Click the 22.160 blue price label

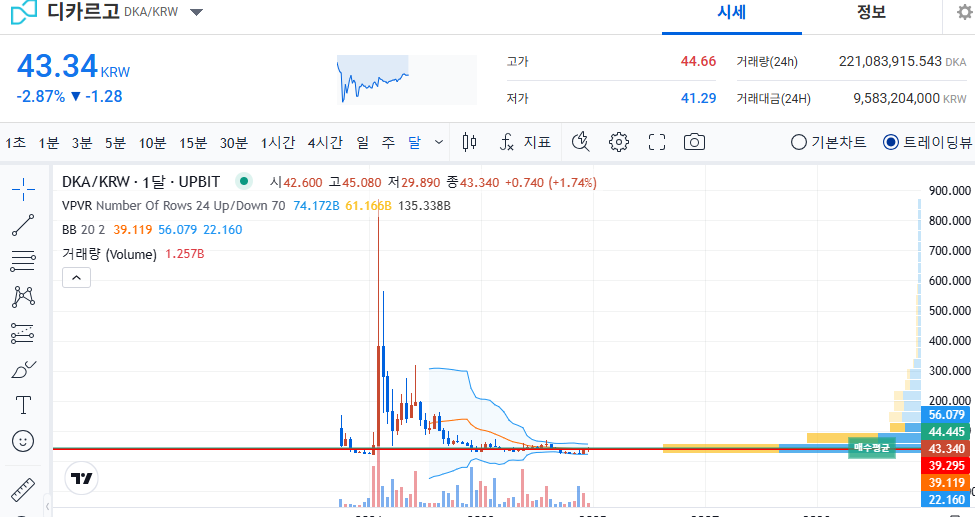946,499
